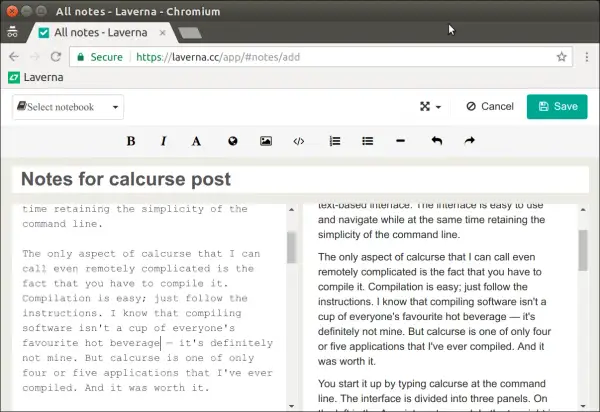Click the preview pane's up arrow
This screenshot has width=600, height=412.
coord(583,210)
